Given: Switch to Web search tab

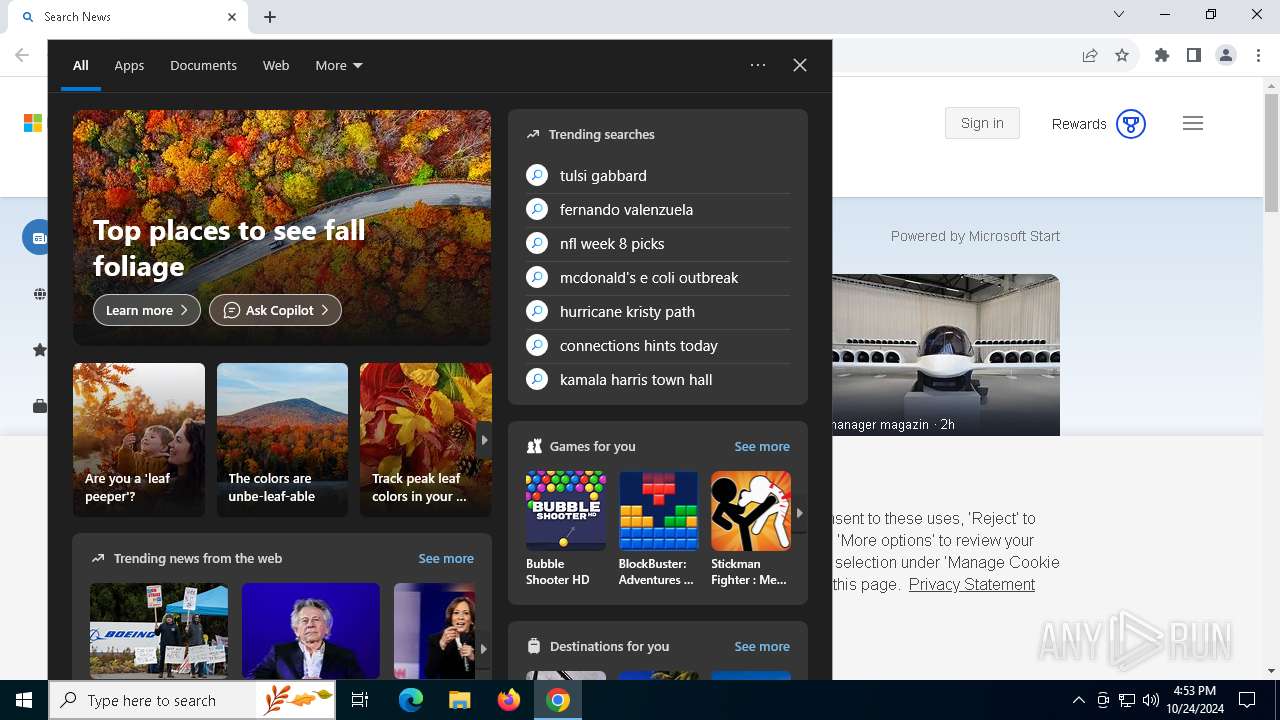Looking at the screenshot, I should click(276, 65).
